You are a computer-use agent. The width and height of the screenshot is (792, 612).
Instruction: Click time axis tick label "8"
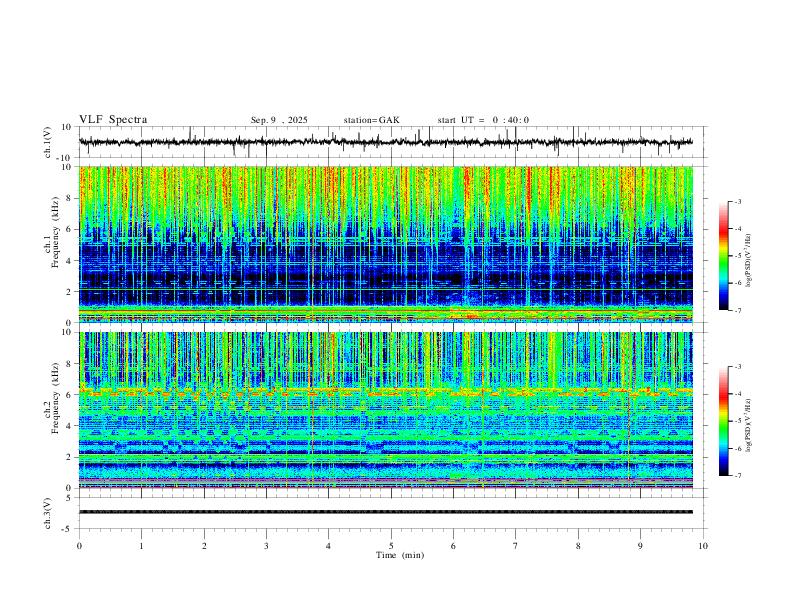click(578, 546)
